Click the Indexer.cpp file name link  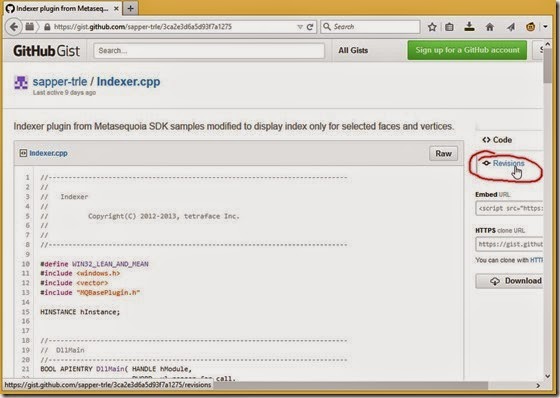(x=48, y=153)
